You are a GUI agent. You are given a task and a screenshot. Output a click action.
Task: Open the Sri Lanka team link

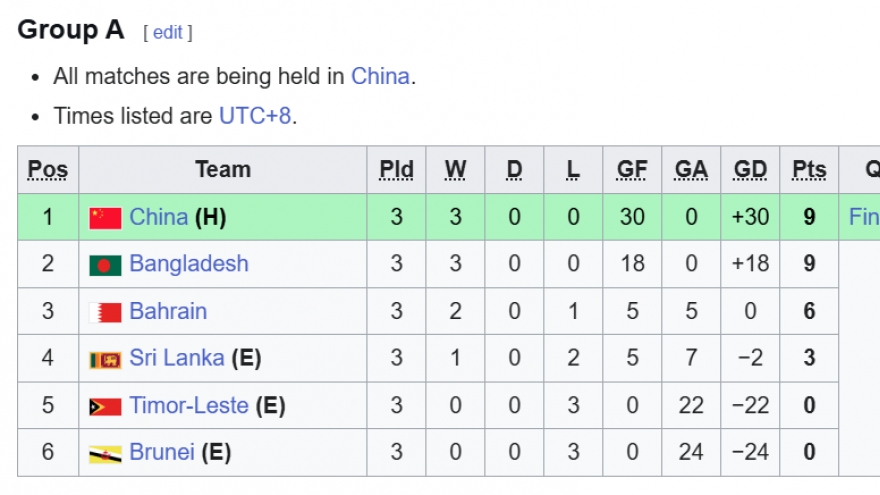click(177, 358)
